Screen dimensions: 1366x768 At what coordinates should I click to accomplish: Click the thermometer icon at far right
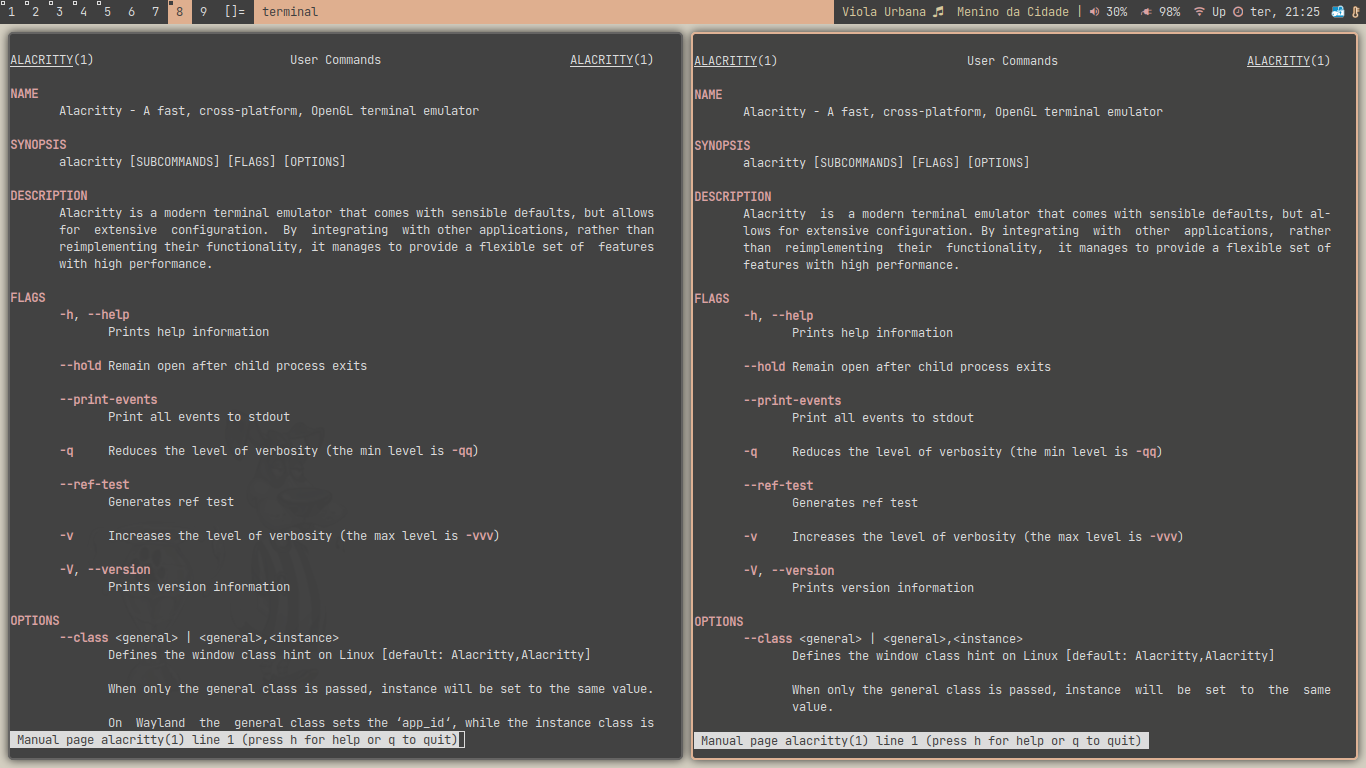(1355, 12)
